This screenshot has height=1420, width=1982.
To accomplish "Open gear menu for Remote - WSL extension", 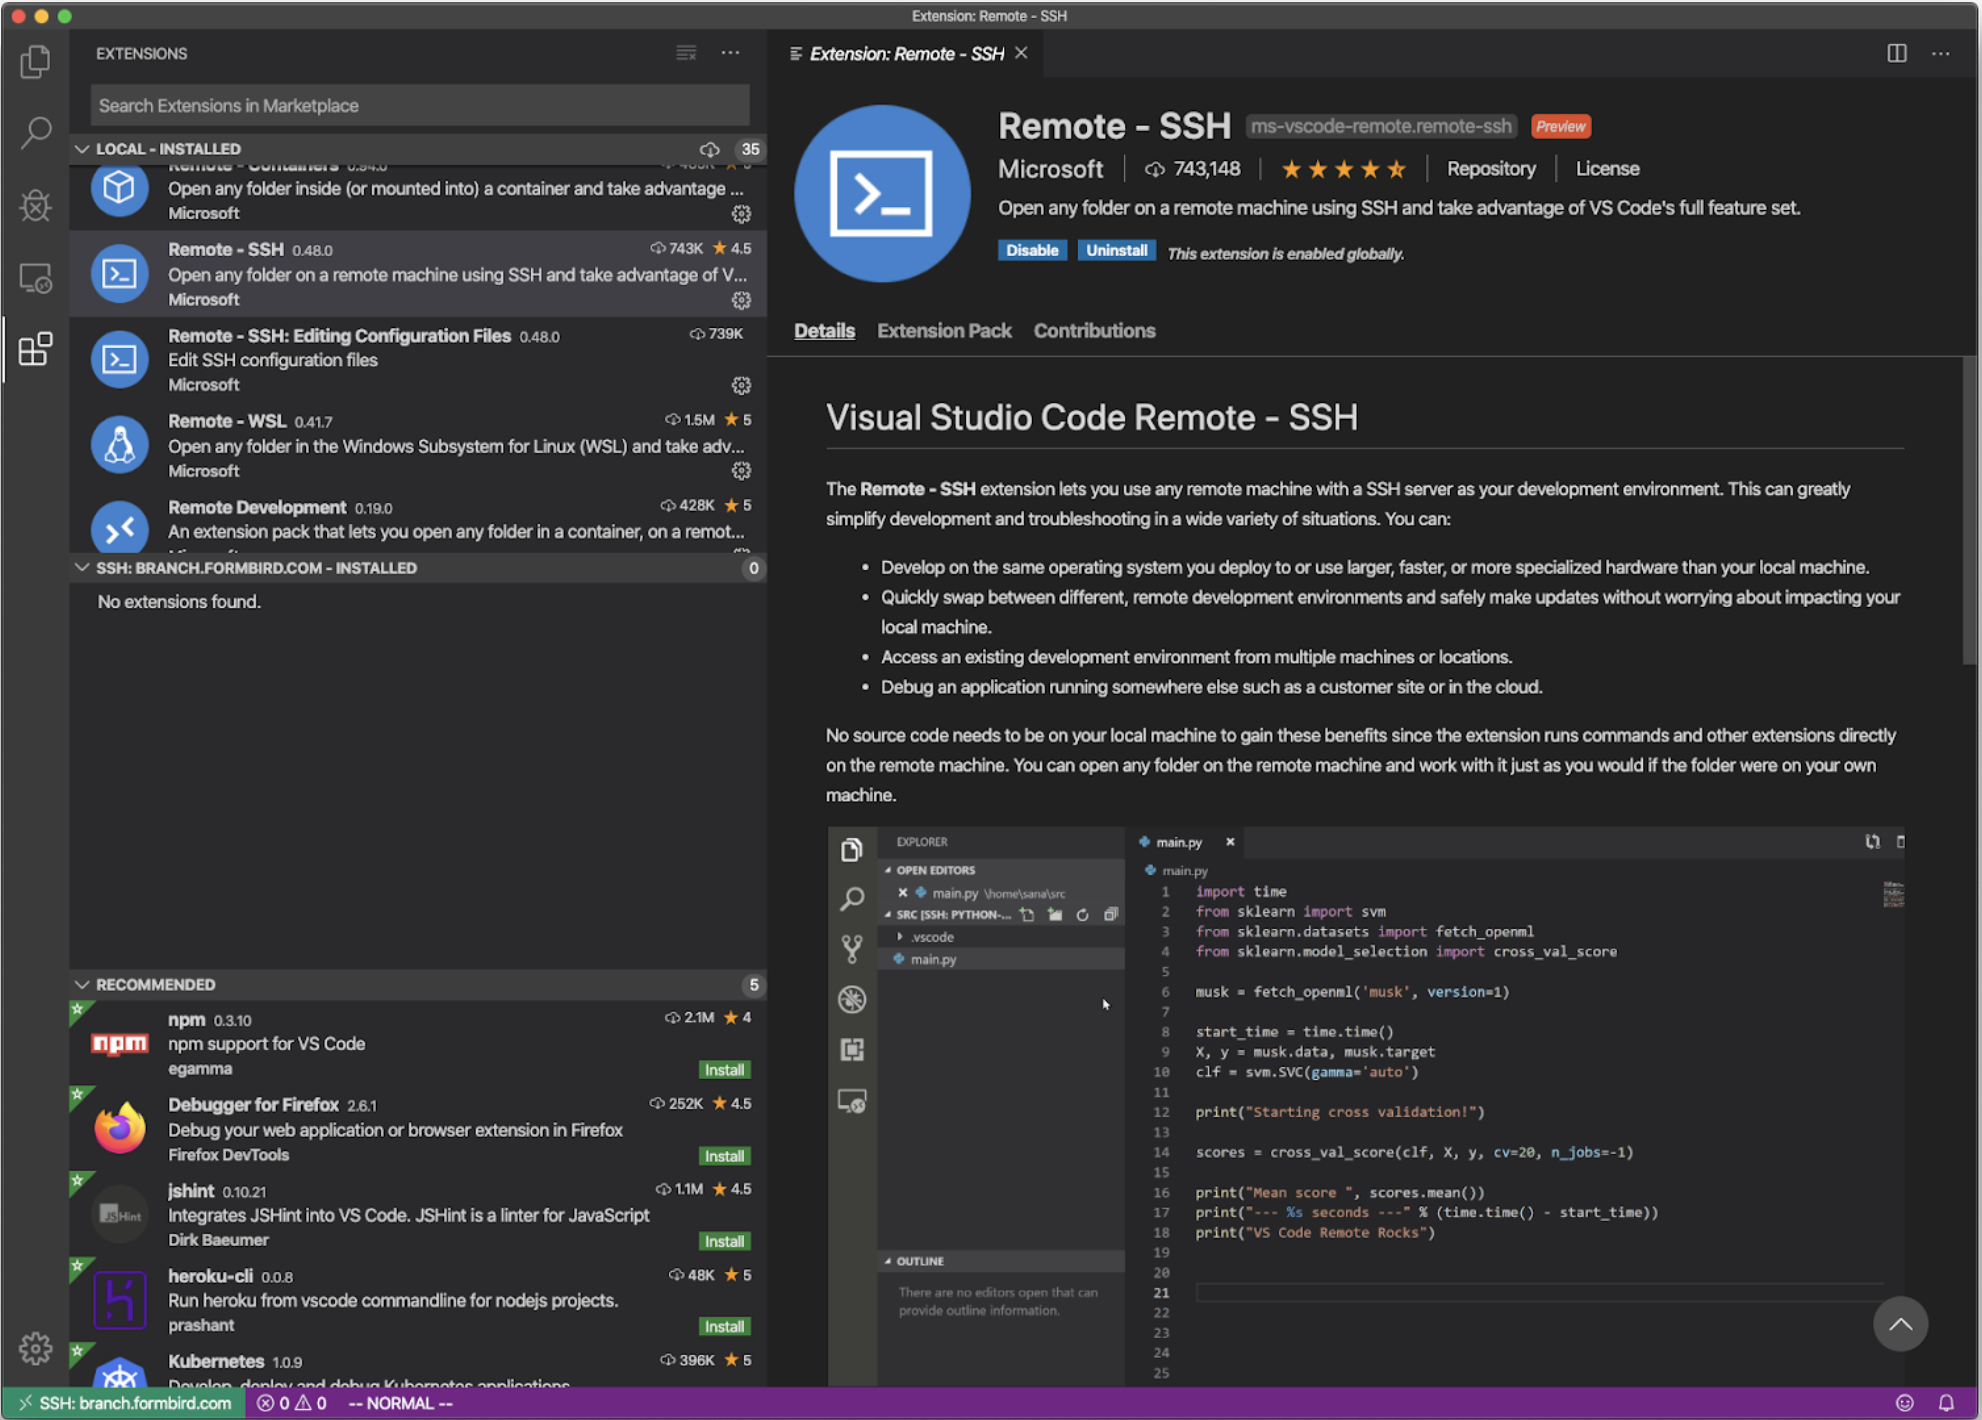I will pyautogui.click(x=741, y=470).
